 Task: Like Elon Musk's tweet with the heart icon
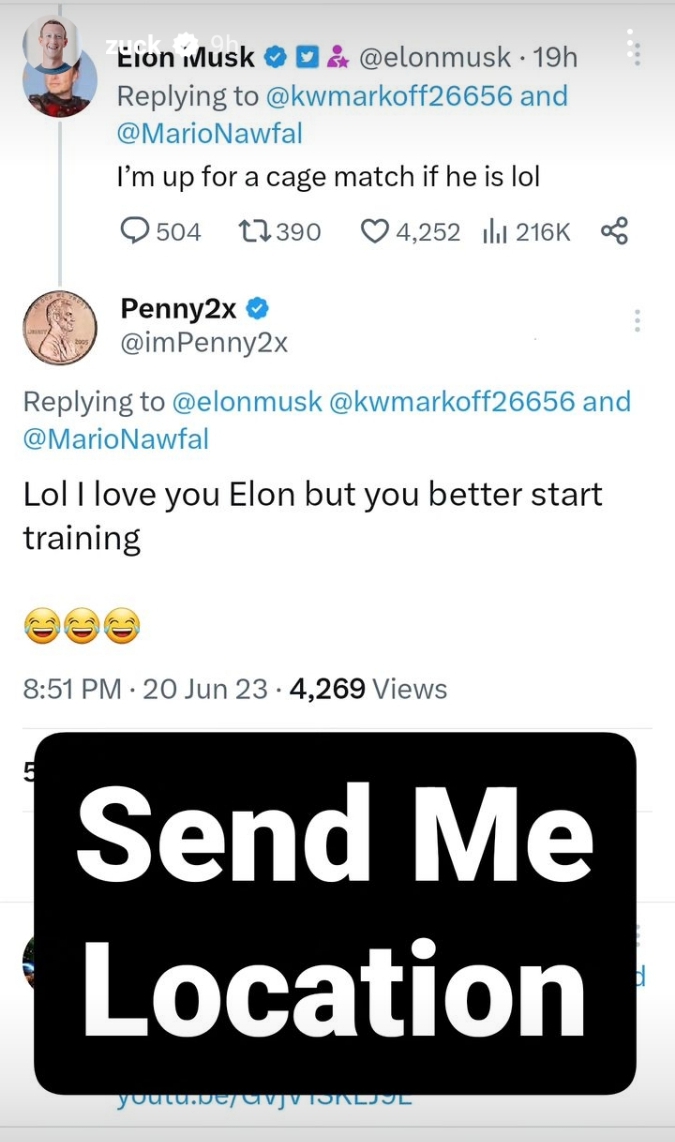[374, 232]
